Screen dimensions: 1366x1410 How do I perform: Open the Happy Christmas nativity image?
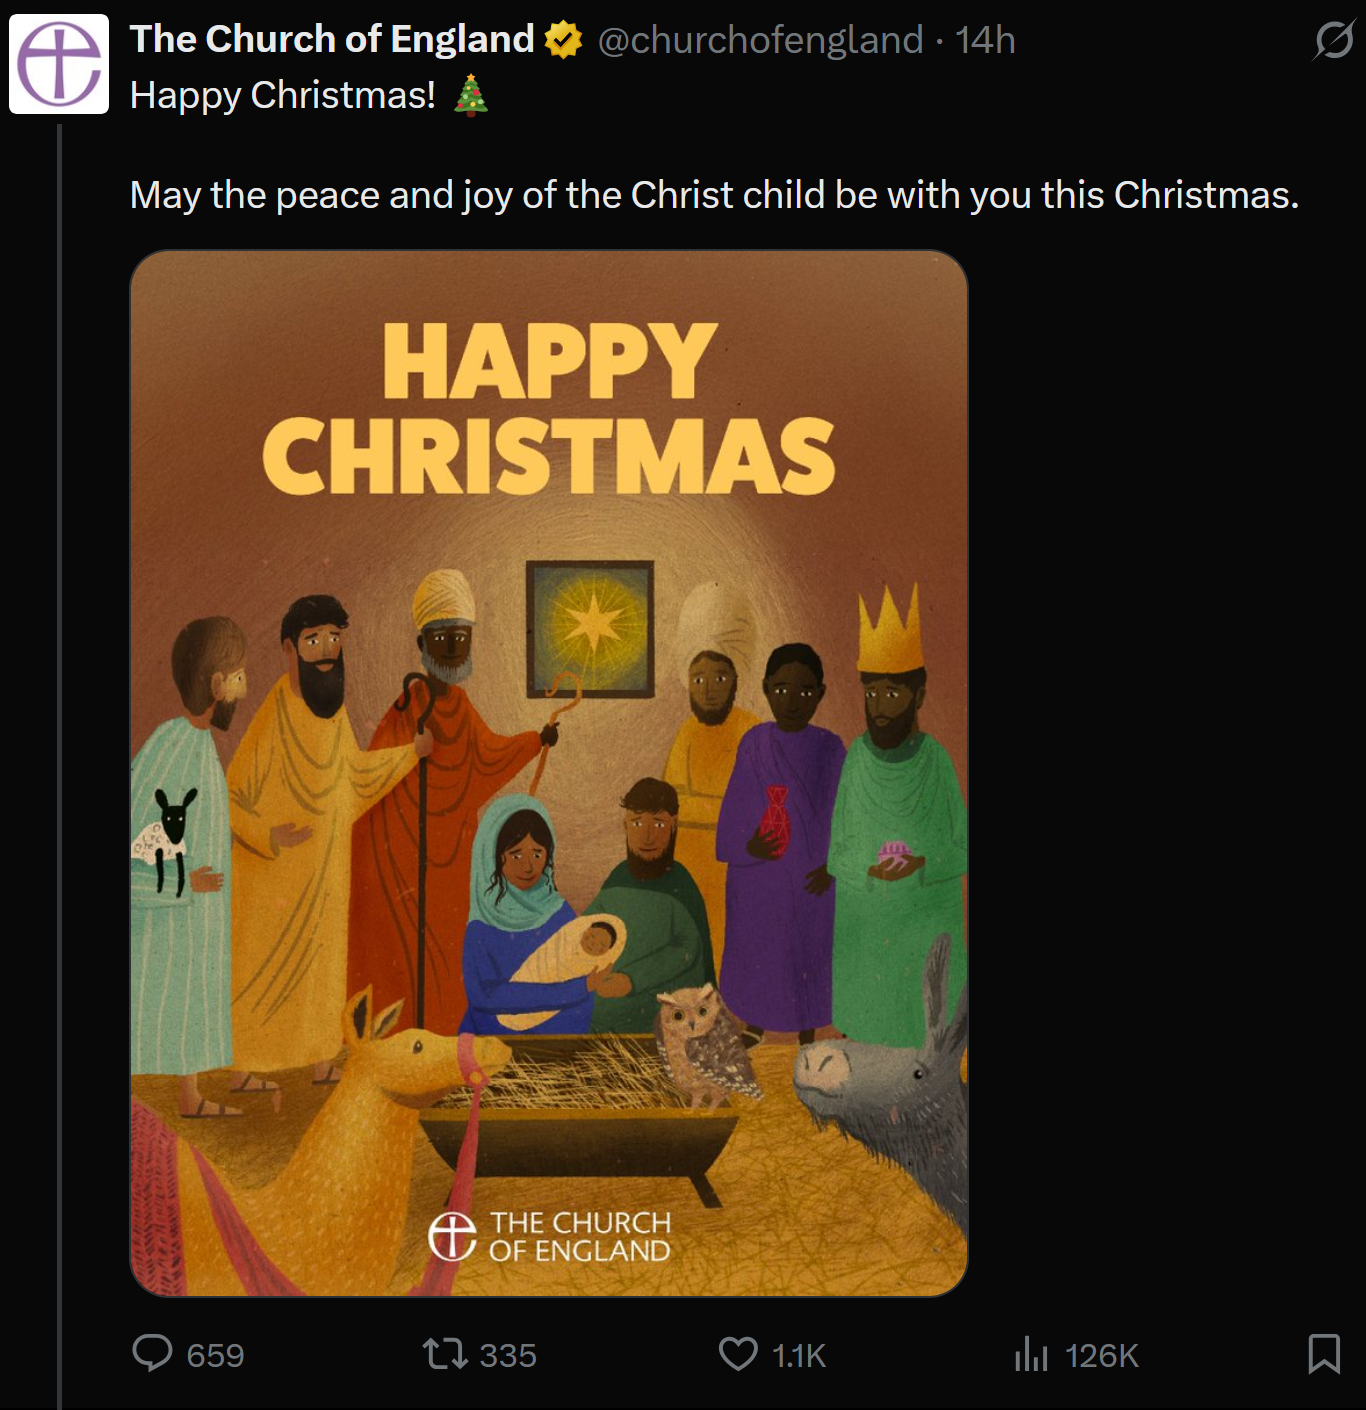[x=549, y=772]
